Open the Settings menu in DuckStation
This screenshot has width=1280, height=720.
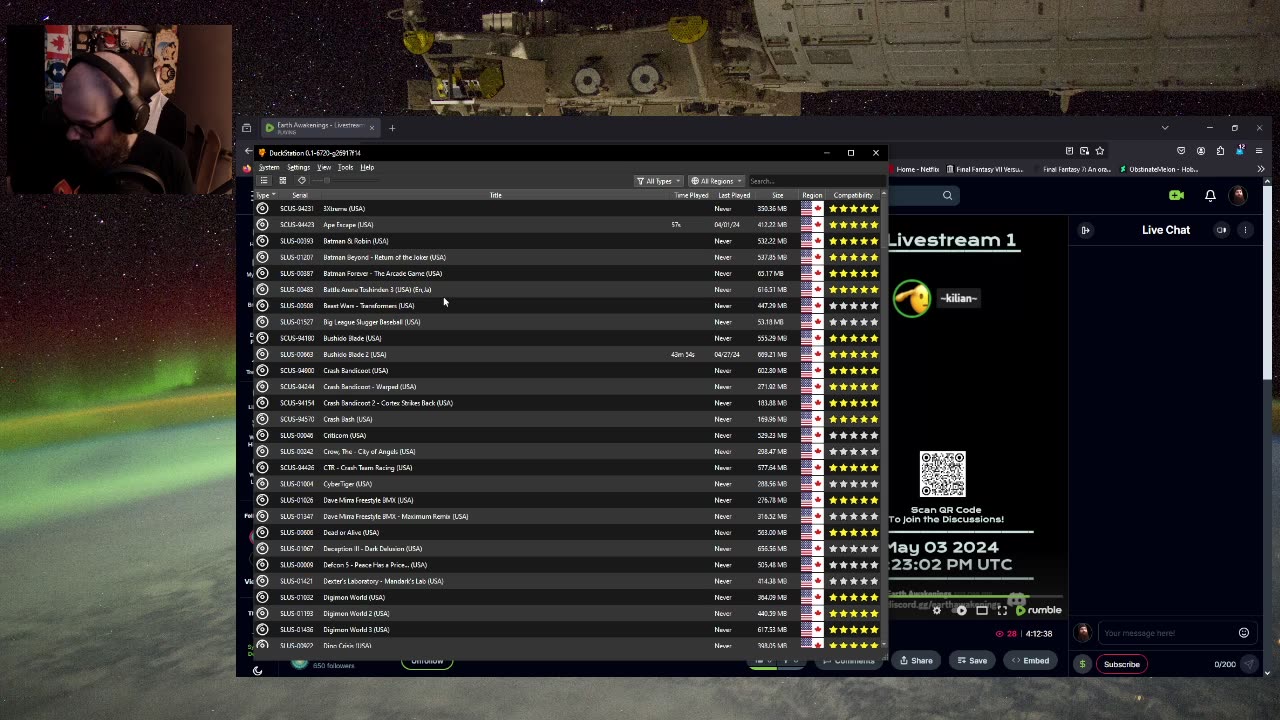click(298, 167)
